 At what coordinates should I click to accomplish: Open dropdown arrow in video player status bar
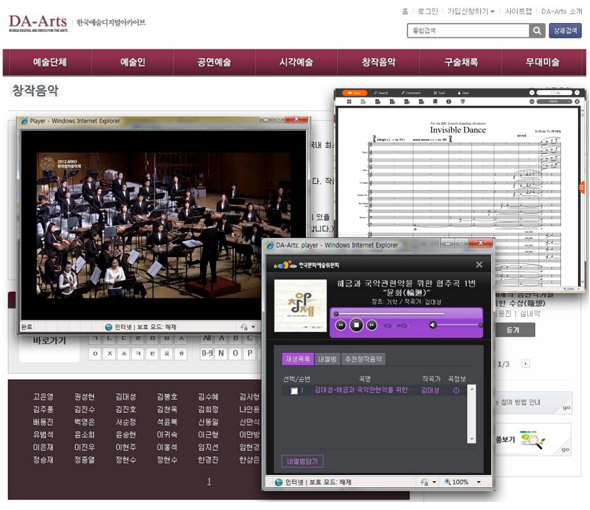(x=253, y=327)
